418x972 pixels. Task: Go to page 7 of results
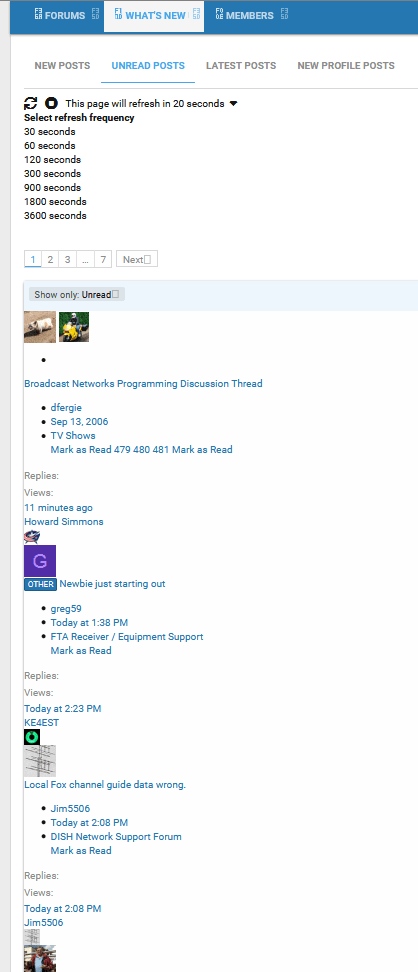(x=104, y=260)
